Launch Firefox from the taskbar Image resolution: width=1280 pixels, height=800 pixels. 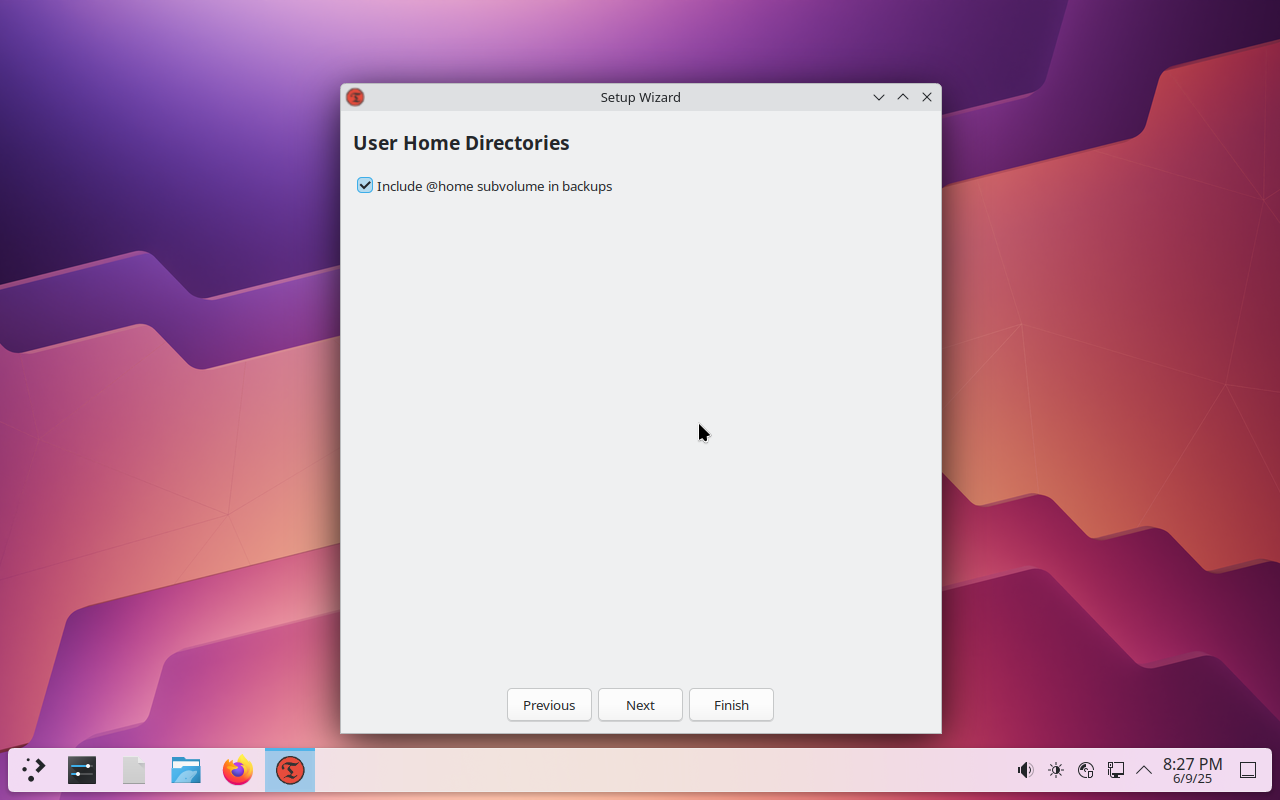pos(238,770)
